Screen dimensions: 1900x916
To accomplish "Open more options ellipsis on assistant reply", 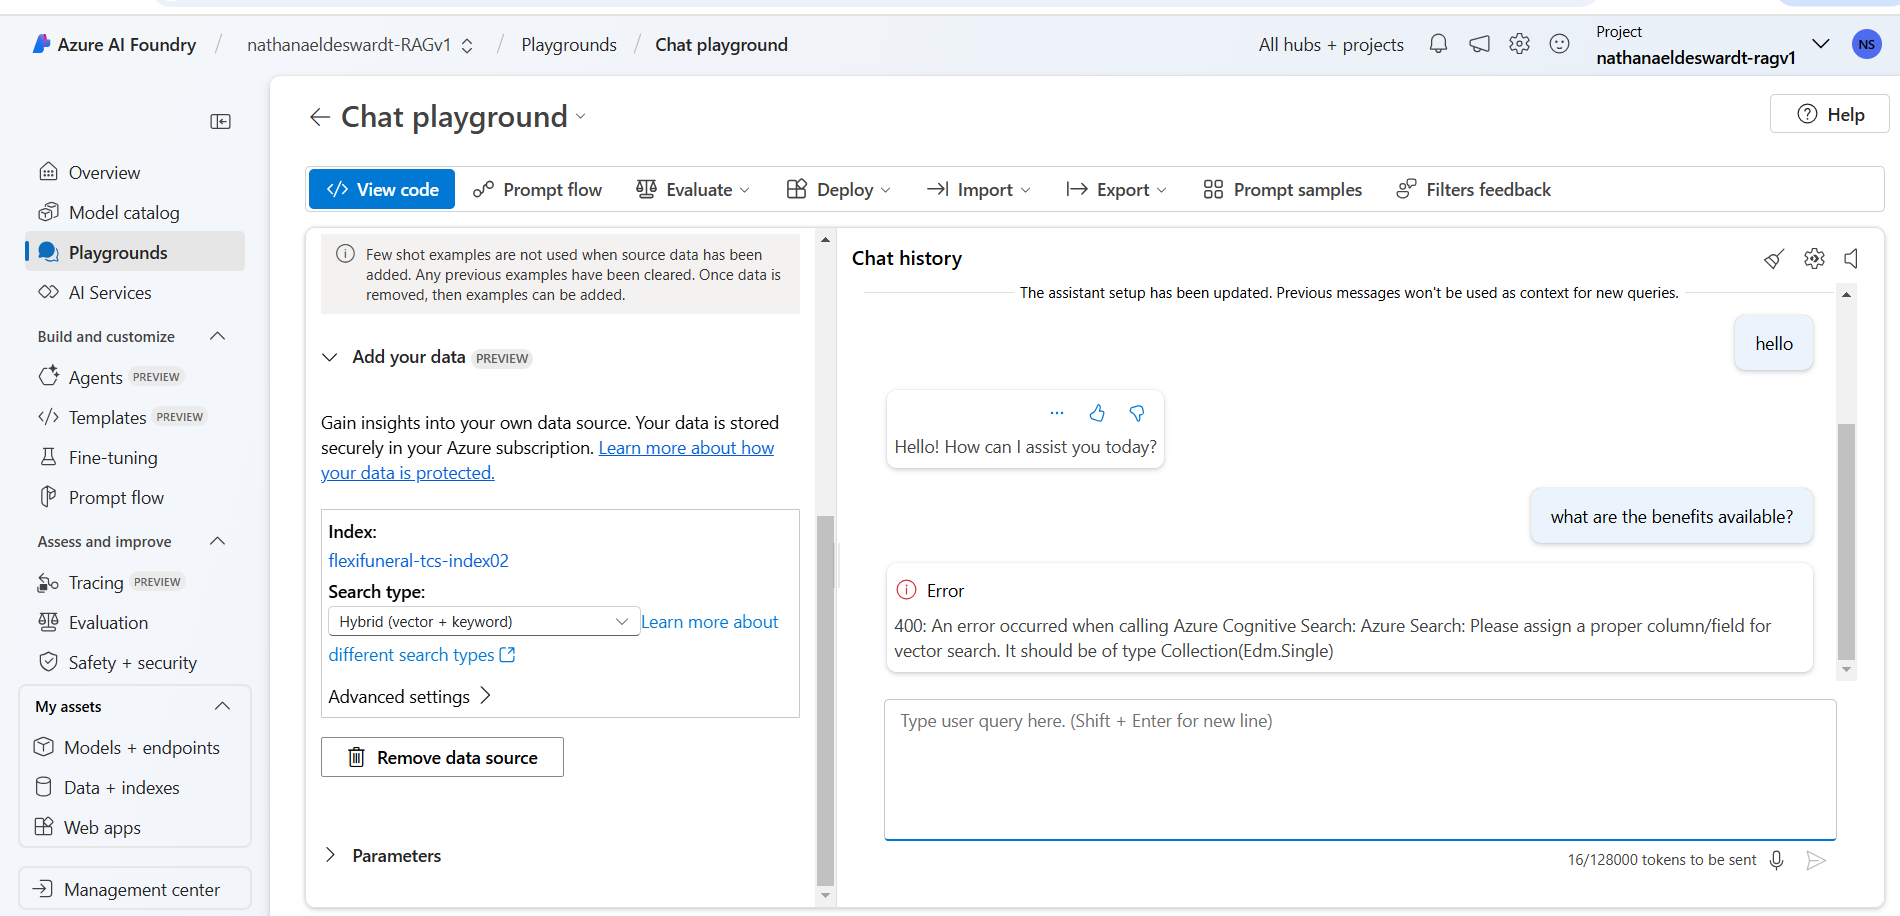I will 1057,413.
